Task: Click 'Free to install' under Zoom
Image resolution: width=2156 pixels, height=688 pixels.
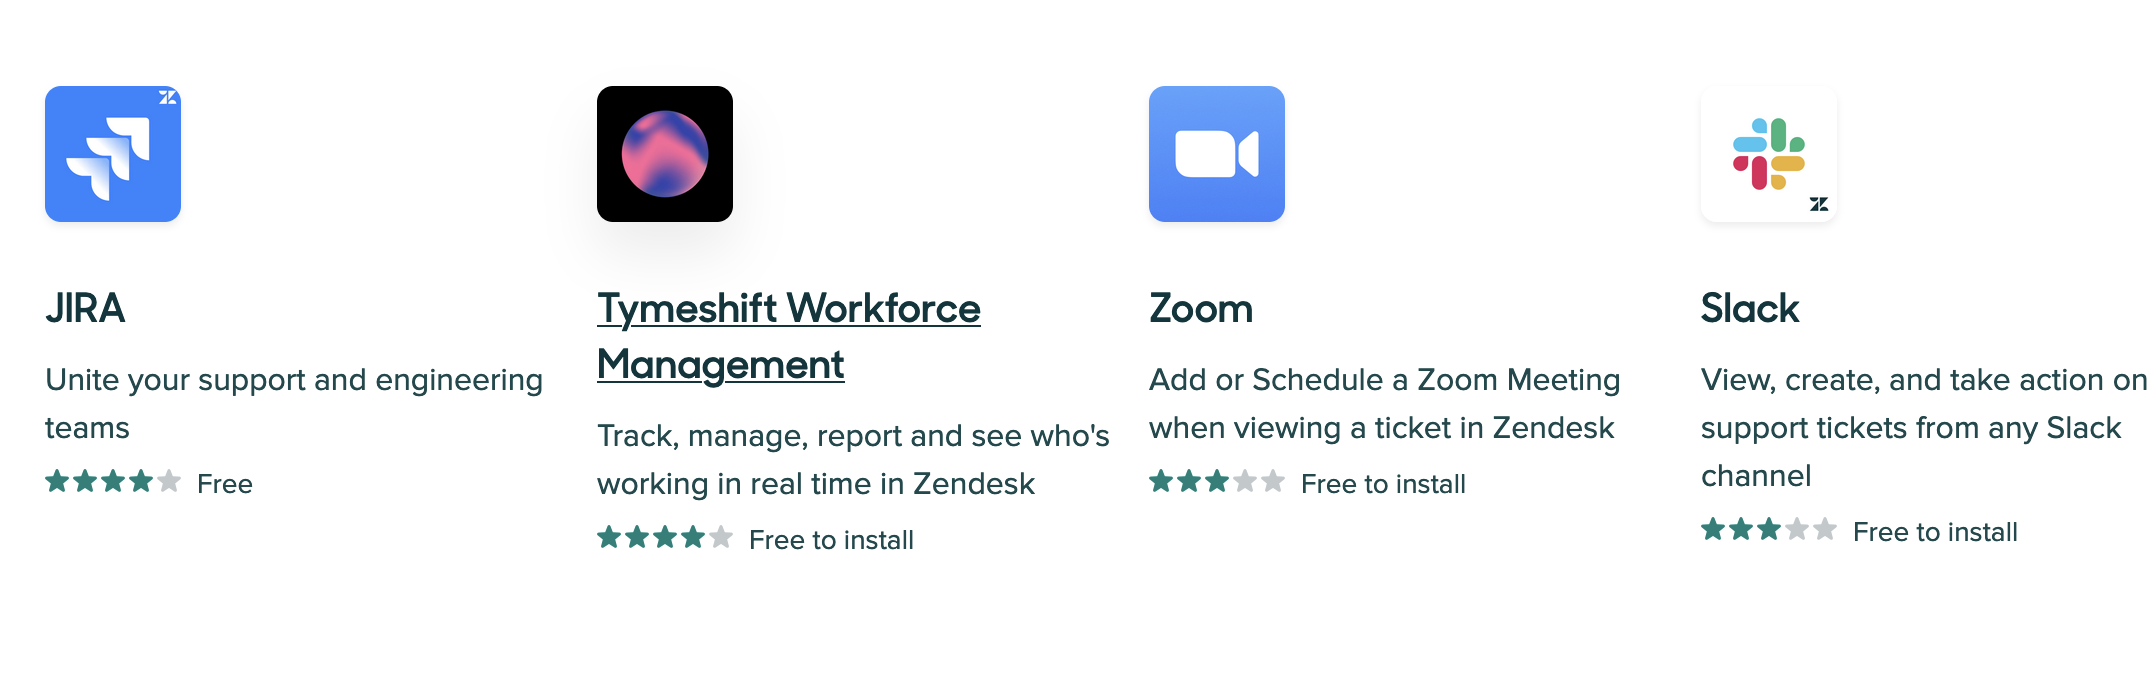Action: (x=1383, y=484)
